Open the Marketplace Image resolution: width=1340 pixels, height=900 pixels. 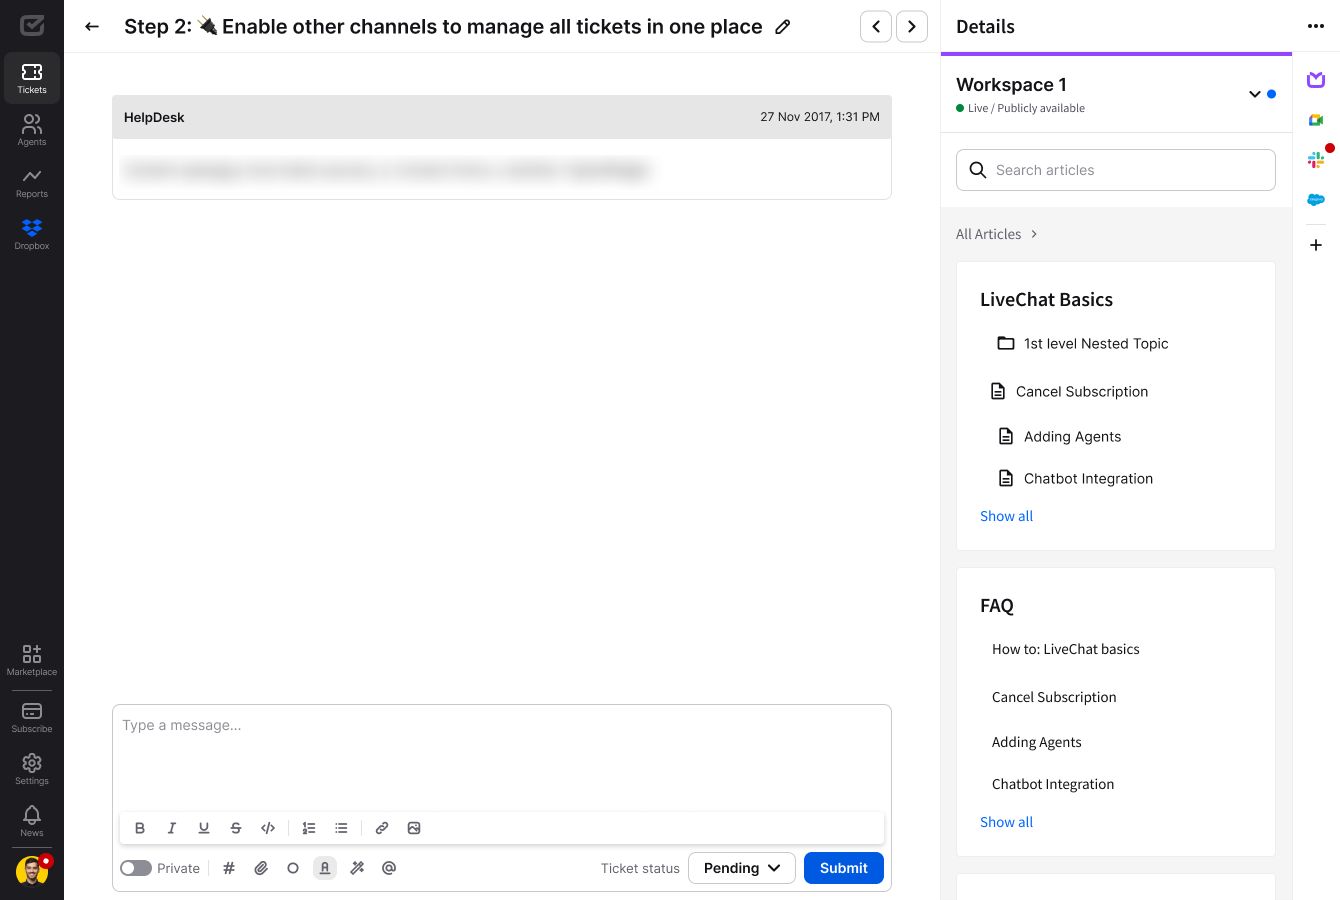coord(31,658)
